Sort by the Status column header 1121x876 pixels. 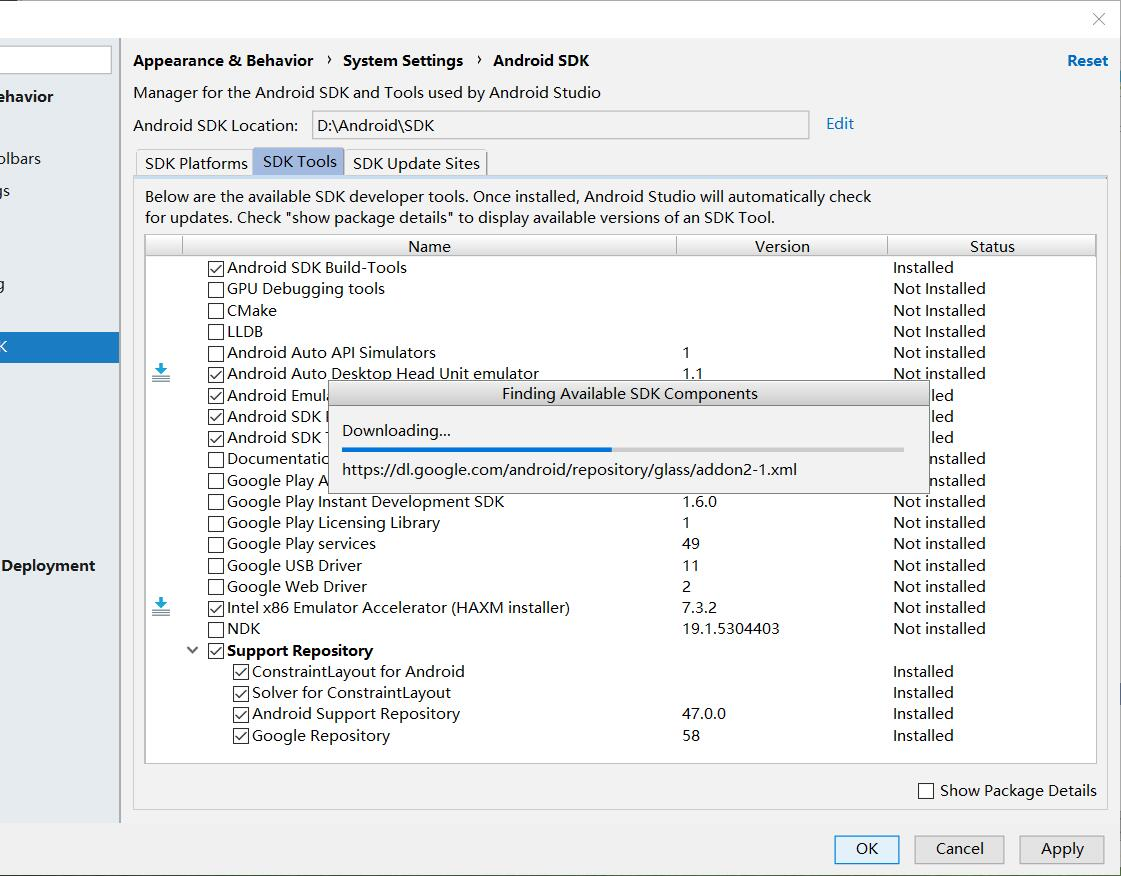pyautogui.click(x=992, y=246)
